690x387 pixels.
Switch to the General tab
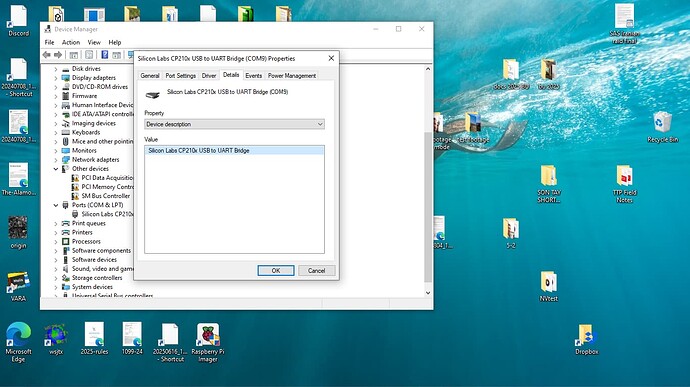[150, 76]
